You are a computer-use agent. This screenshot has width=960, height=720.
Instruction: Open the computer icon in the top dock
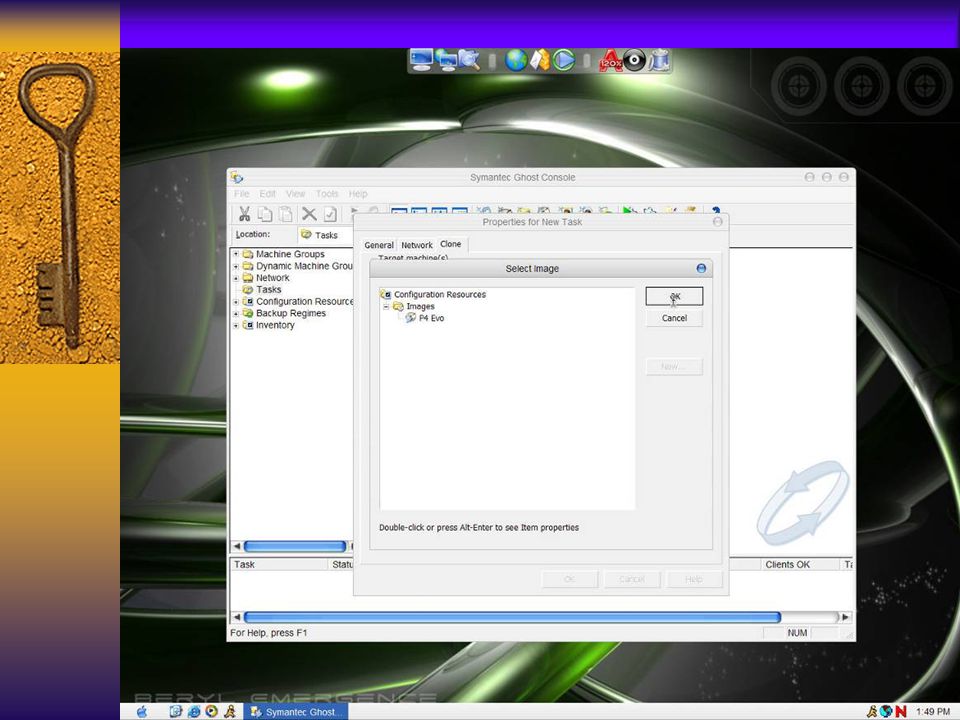coord(421,59)
